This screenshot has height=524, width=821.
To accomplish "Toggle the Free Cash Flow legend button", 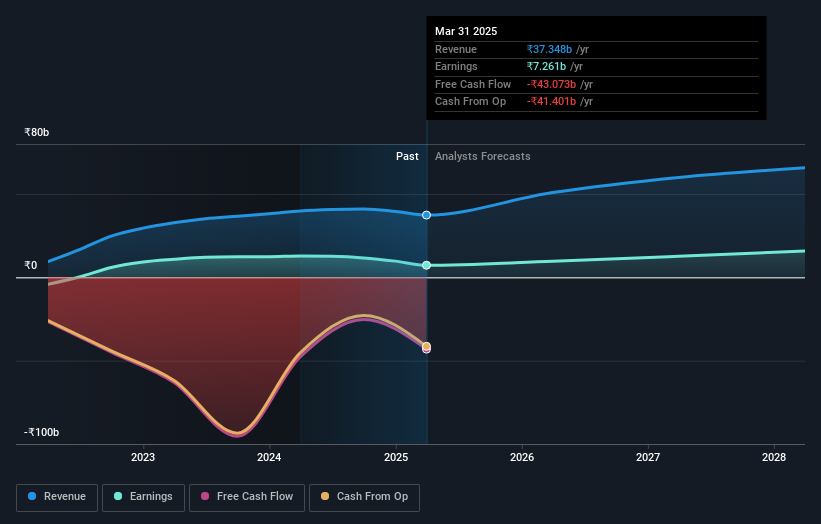I will click(x=247, y=497).
